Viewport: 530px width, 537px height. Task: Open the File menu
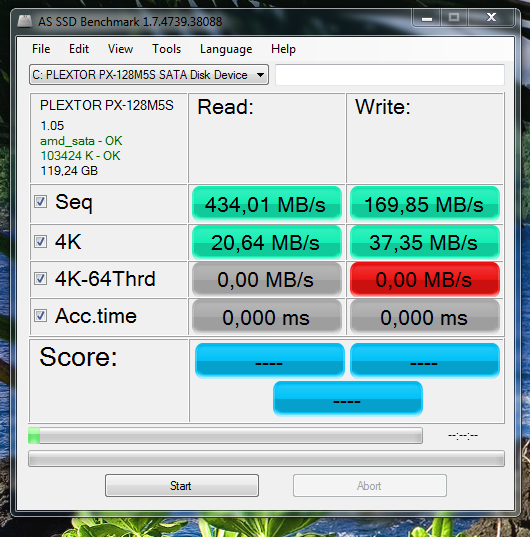[x=41, y=49]
